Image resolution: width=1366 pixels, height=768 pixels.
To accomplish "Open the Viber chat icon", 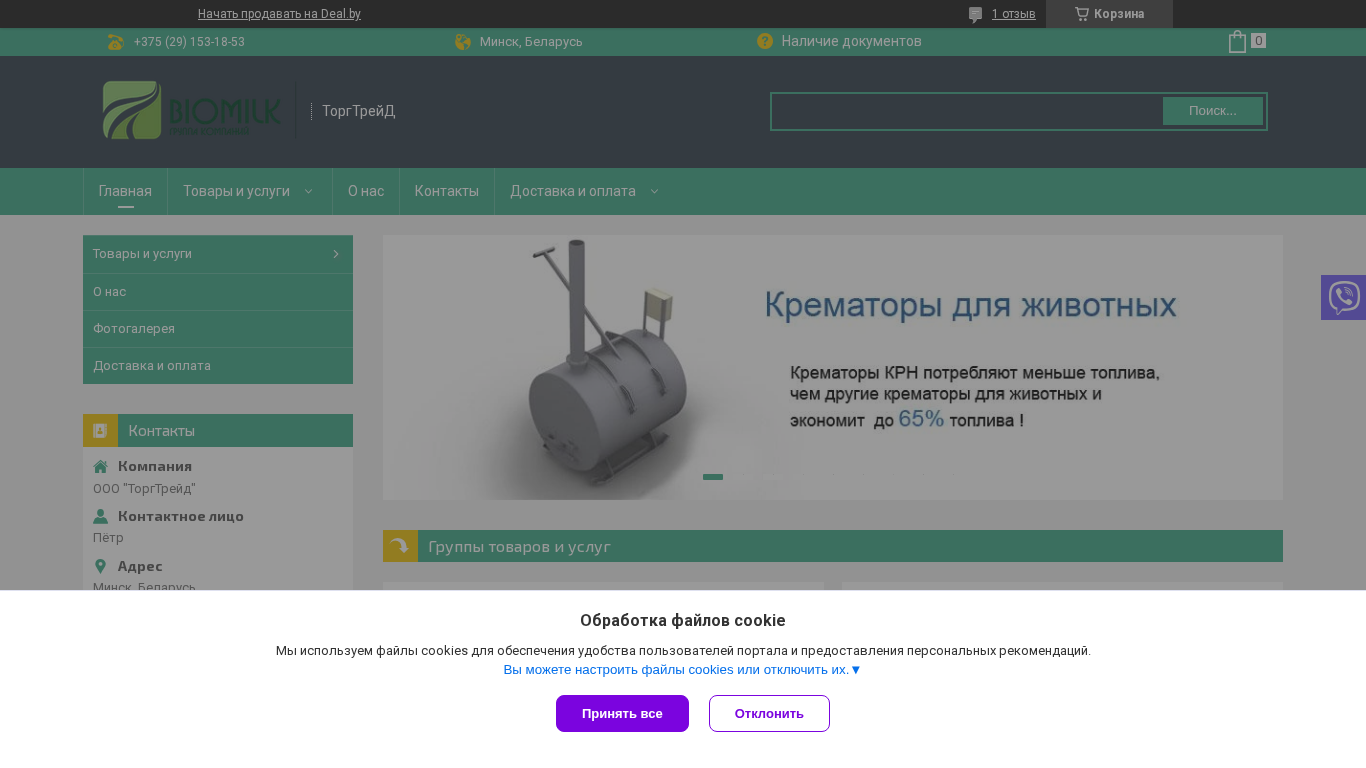I will tap(1343, 297).
